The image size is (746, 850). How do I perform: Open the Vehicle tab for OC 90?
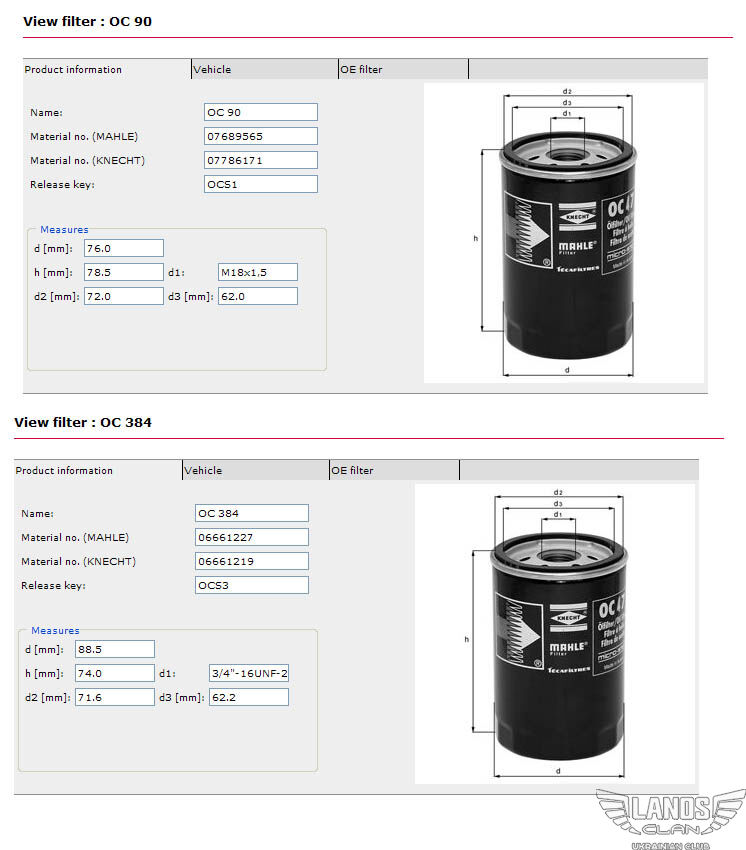264,70
